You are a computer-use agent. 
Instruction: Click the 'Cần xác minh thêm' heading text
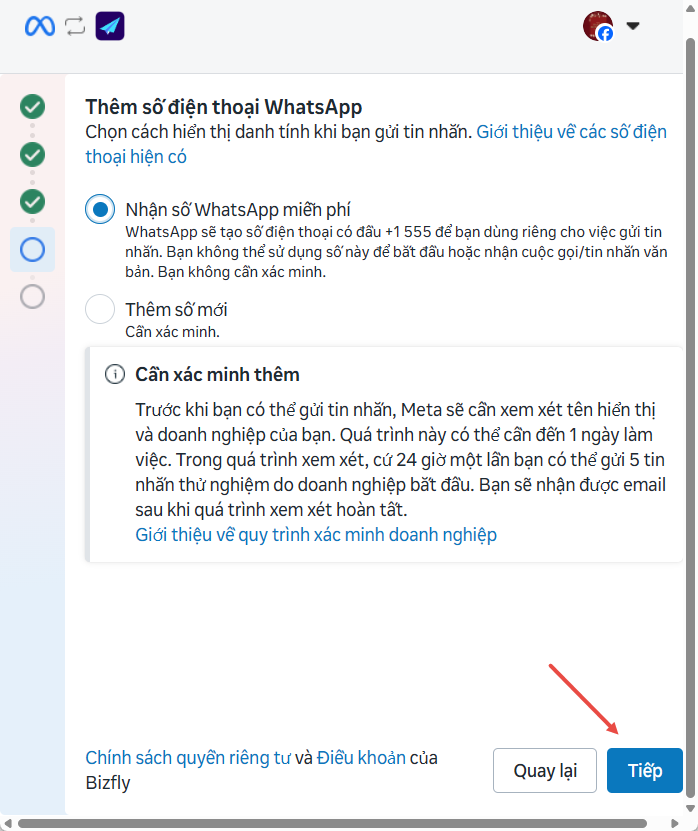217,374
